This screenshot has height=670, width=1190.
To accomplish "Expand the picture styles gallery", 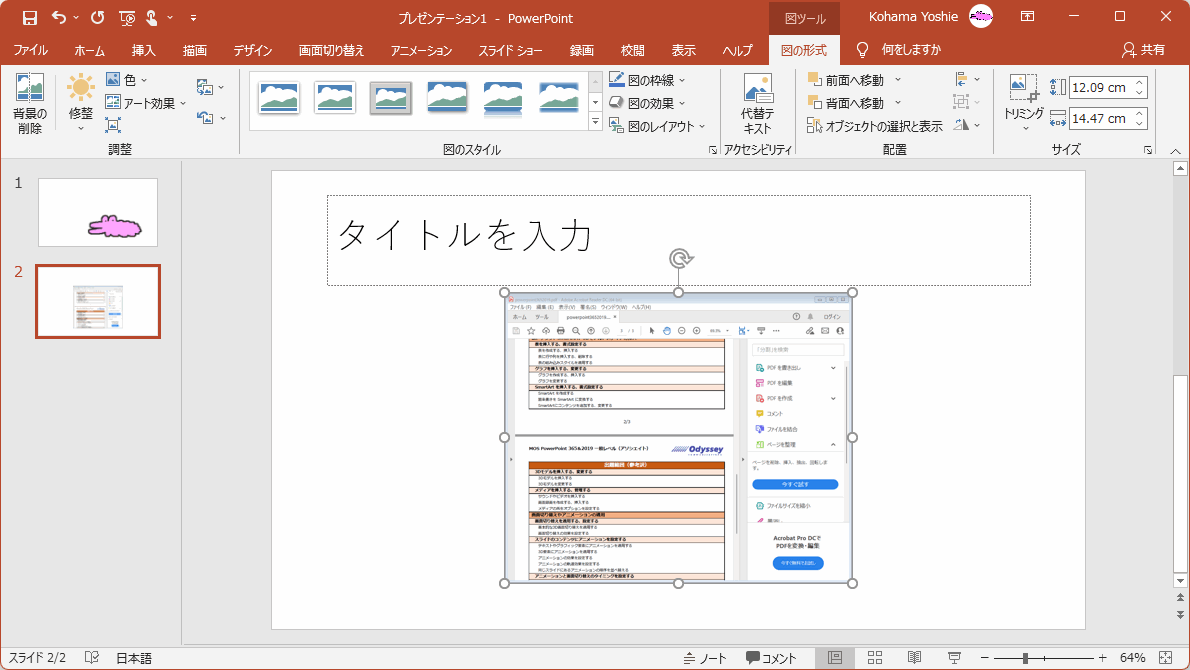I will pos(595,123).
